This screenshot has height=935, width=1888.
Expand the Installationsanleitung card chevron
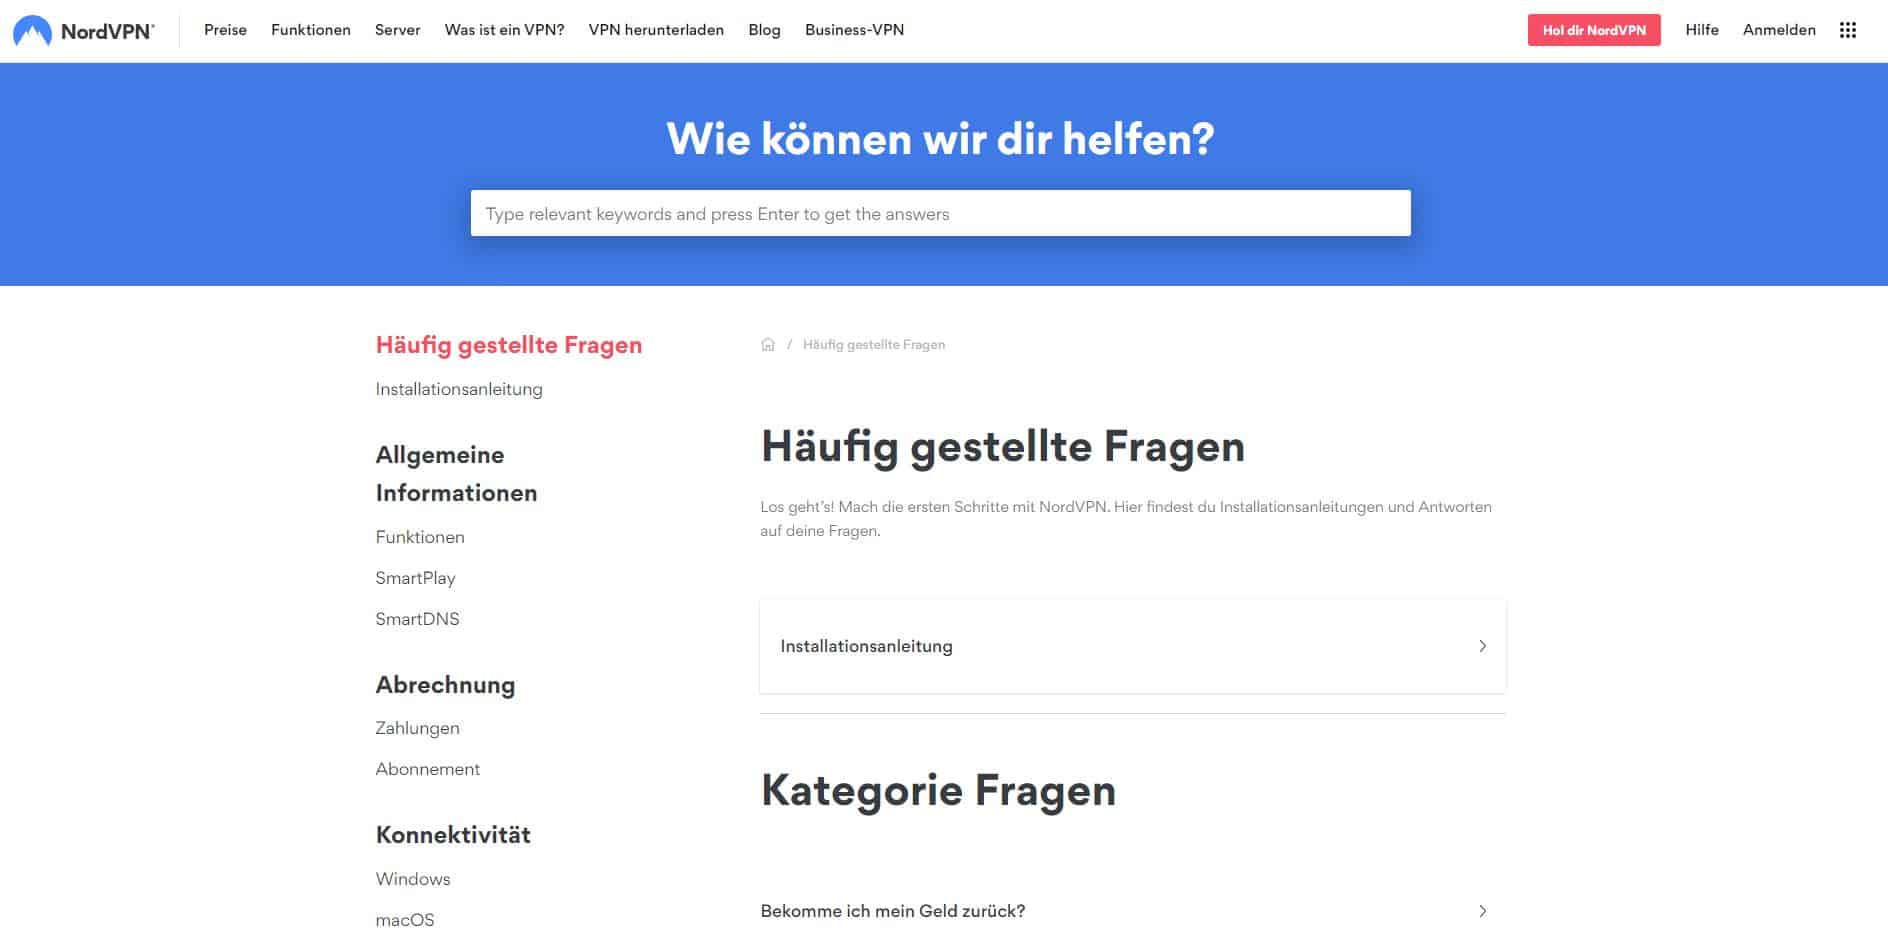(x=1482, y=646)
